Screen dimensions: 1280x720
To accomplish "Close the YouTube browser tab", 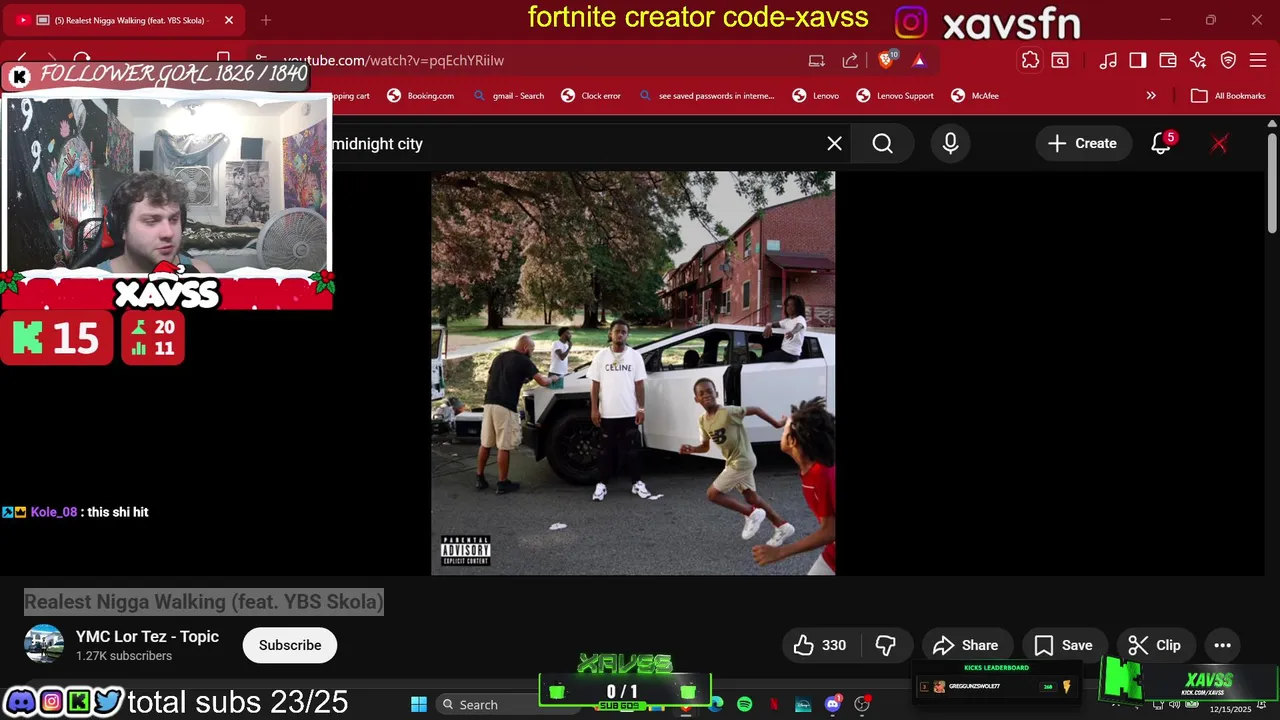I will (228, 20).
